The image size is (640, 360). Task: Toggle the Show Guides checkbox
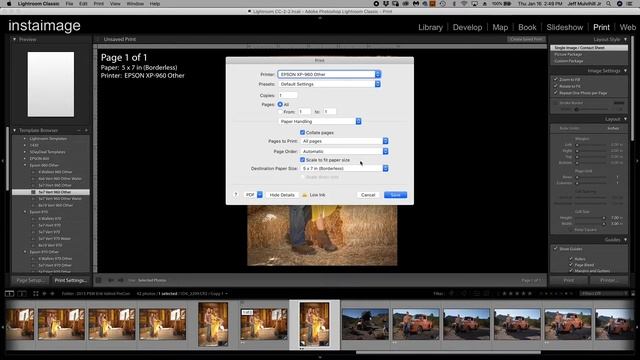click(x=556, y=249)
